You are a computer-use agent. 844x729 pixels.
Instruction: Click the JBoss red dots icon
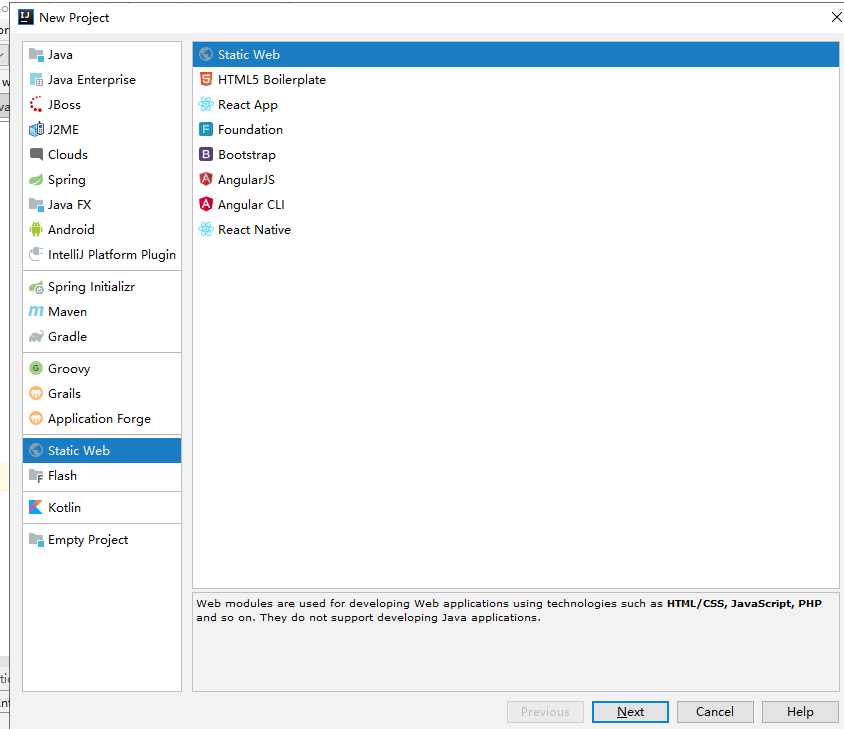tap(36, 104)
